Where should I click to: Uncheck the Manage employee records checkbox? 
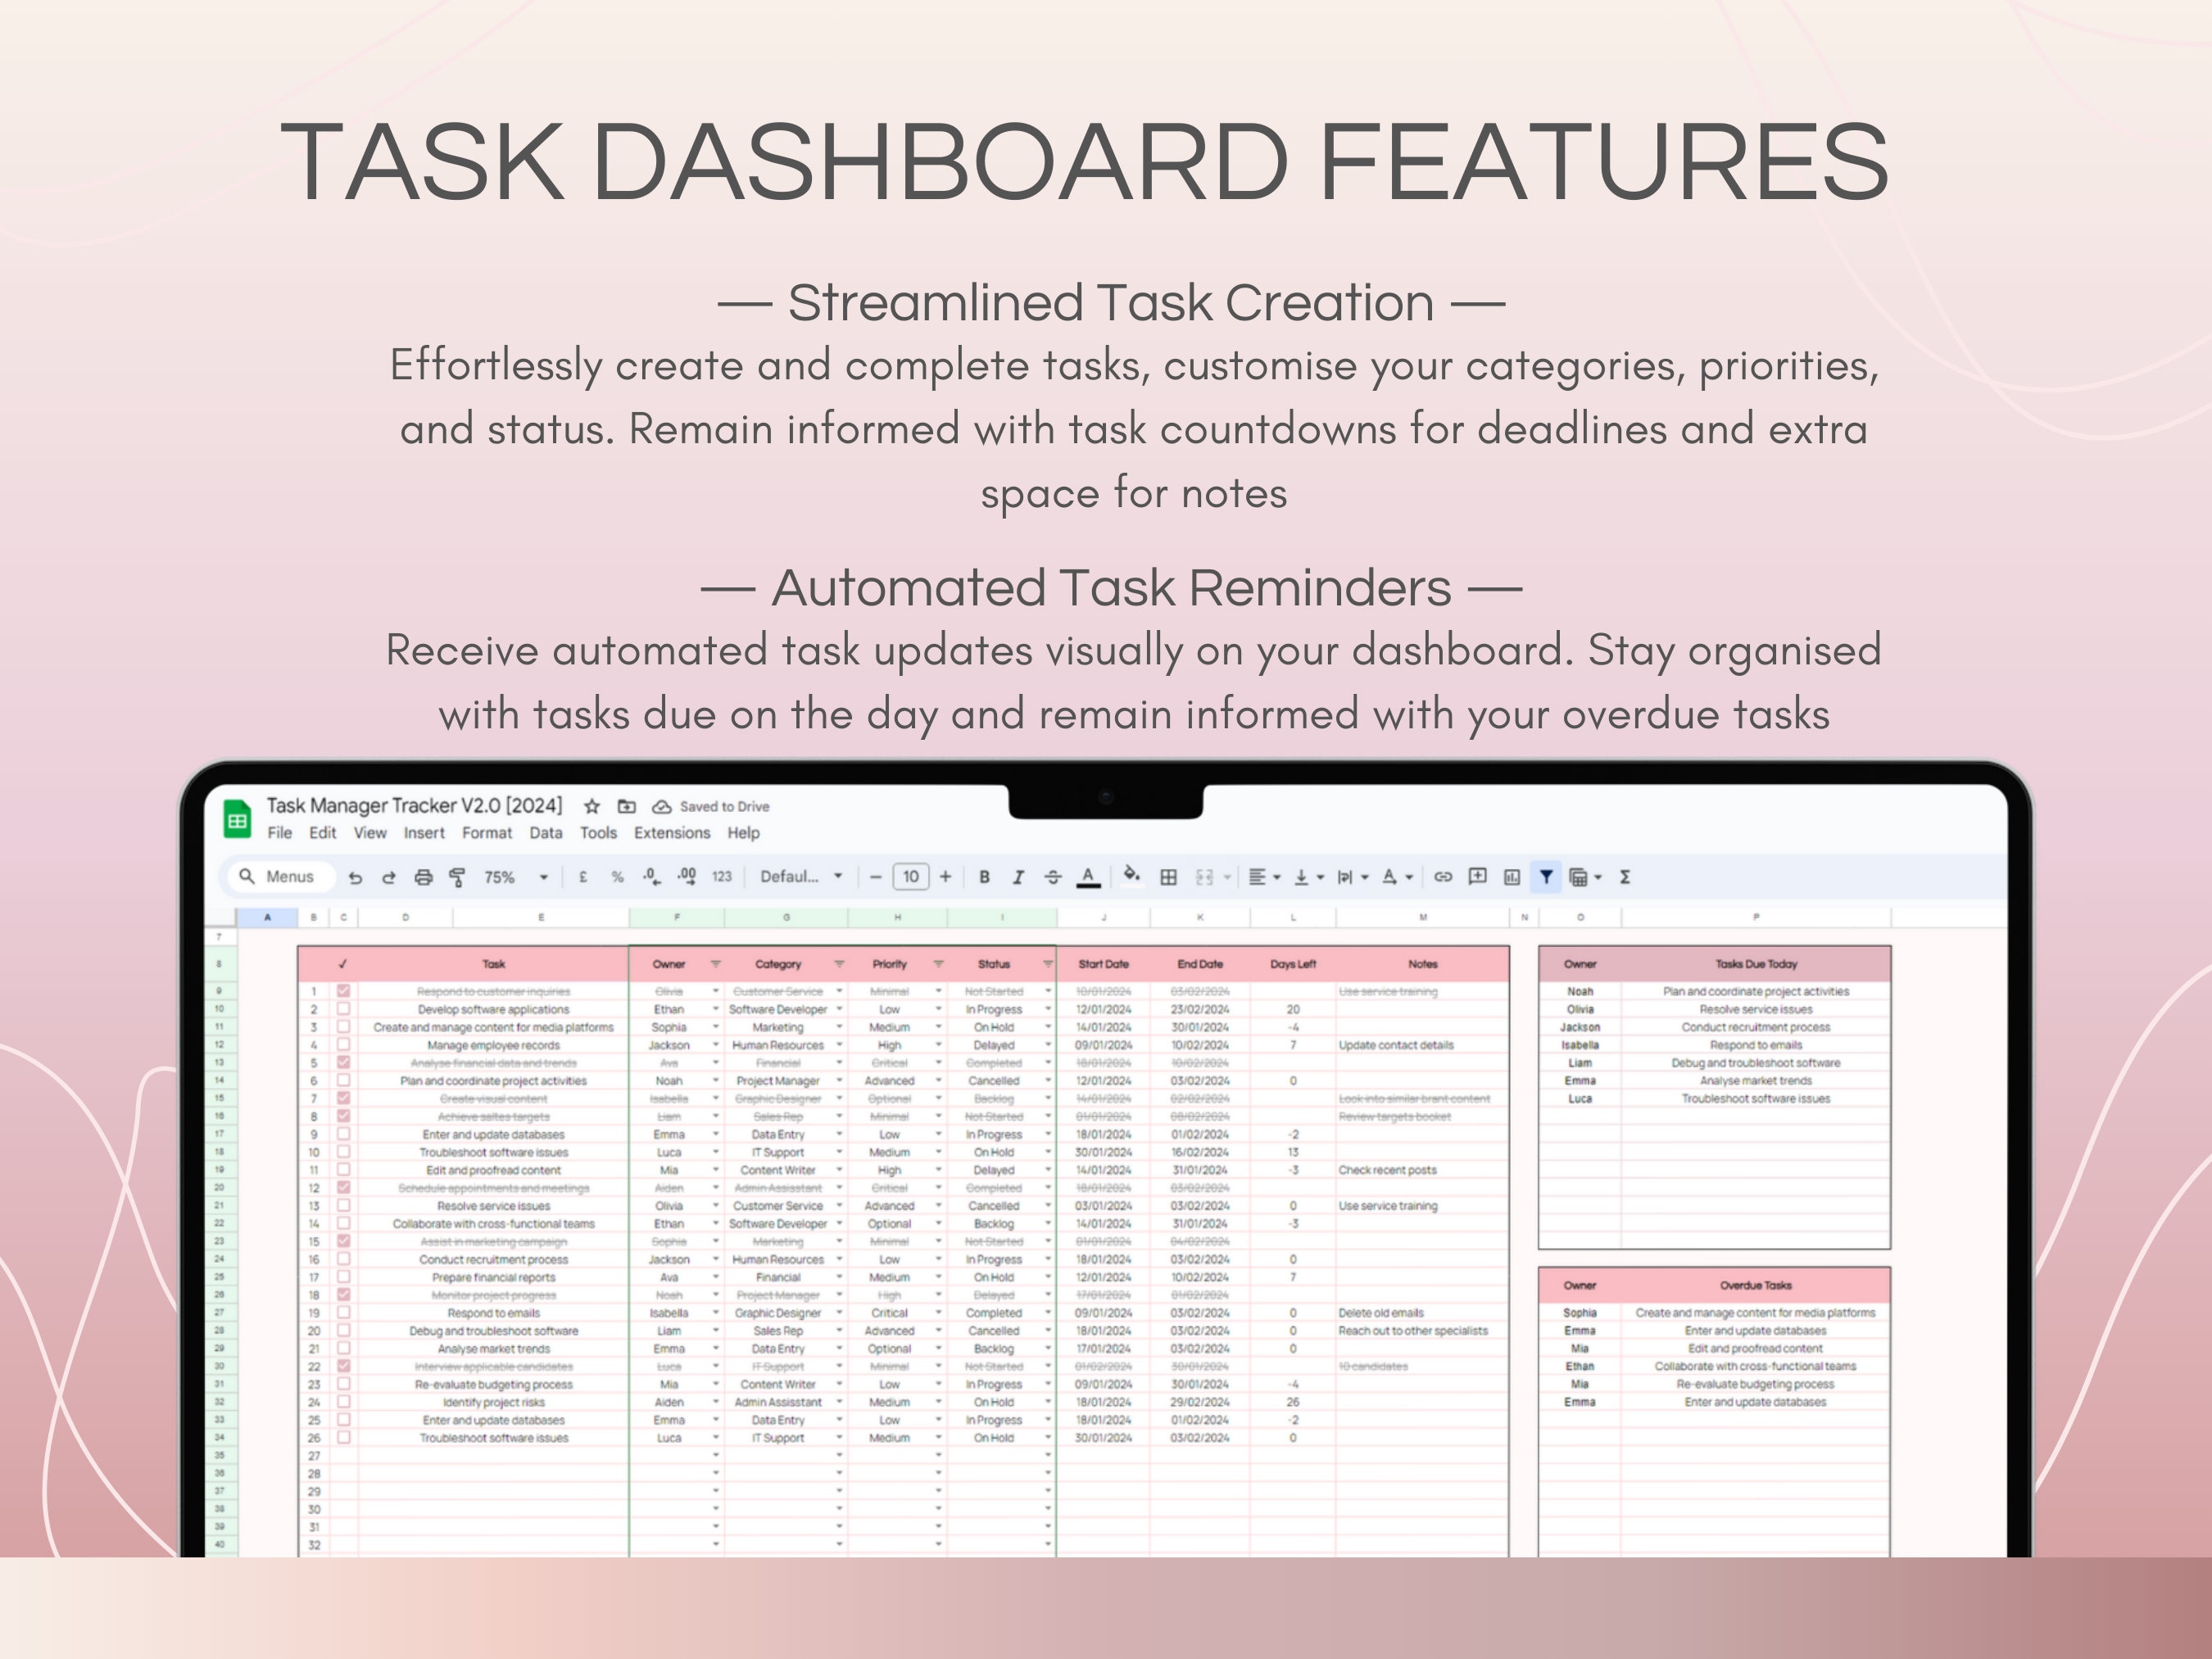[343, 1045]
